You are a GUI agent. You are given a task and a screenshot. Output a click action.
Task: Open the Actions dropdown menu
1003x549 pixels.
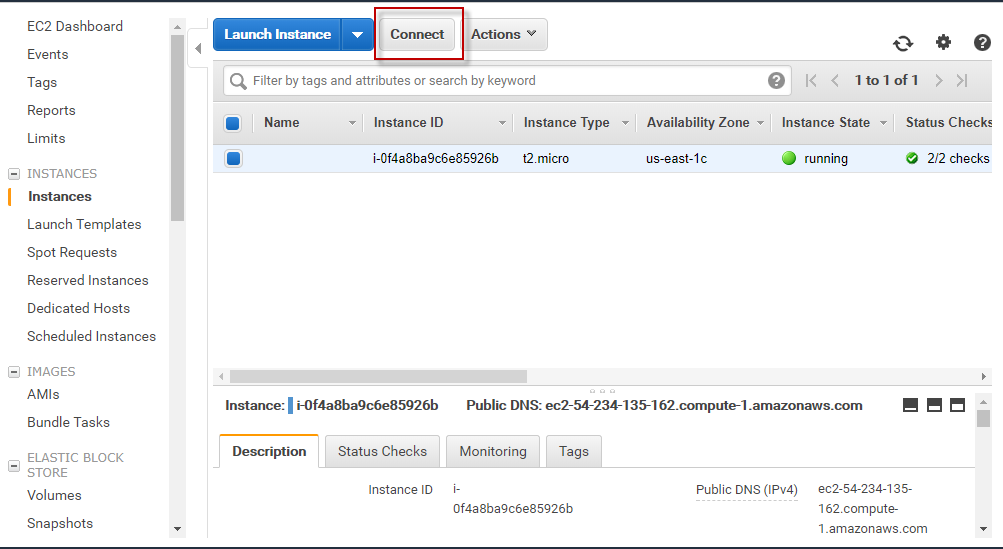[x=504, y=34]
